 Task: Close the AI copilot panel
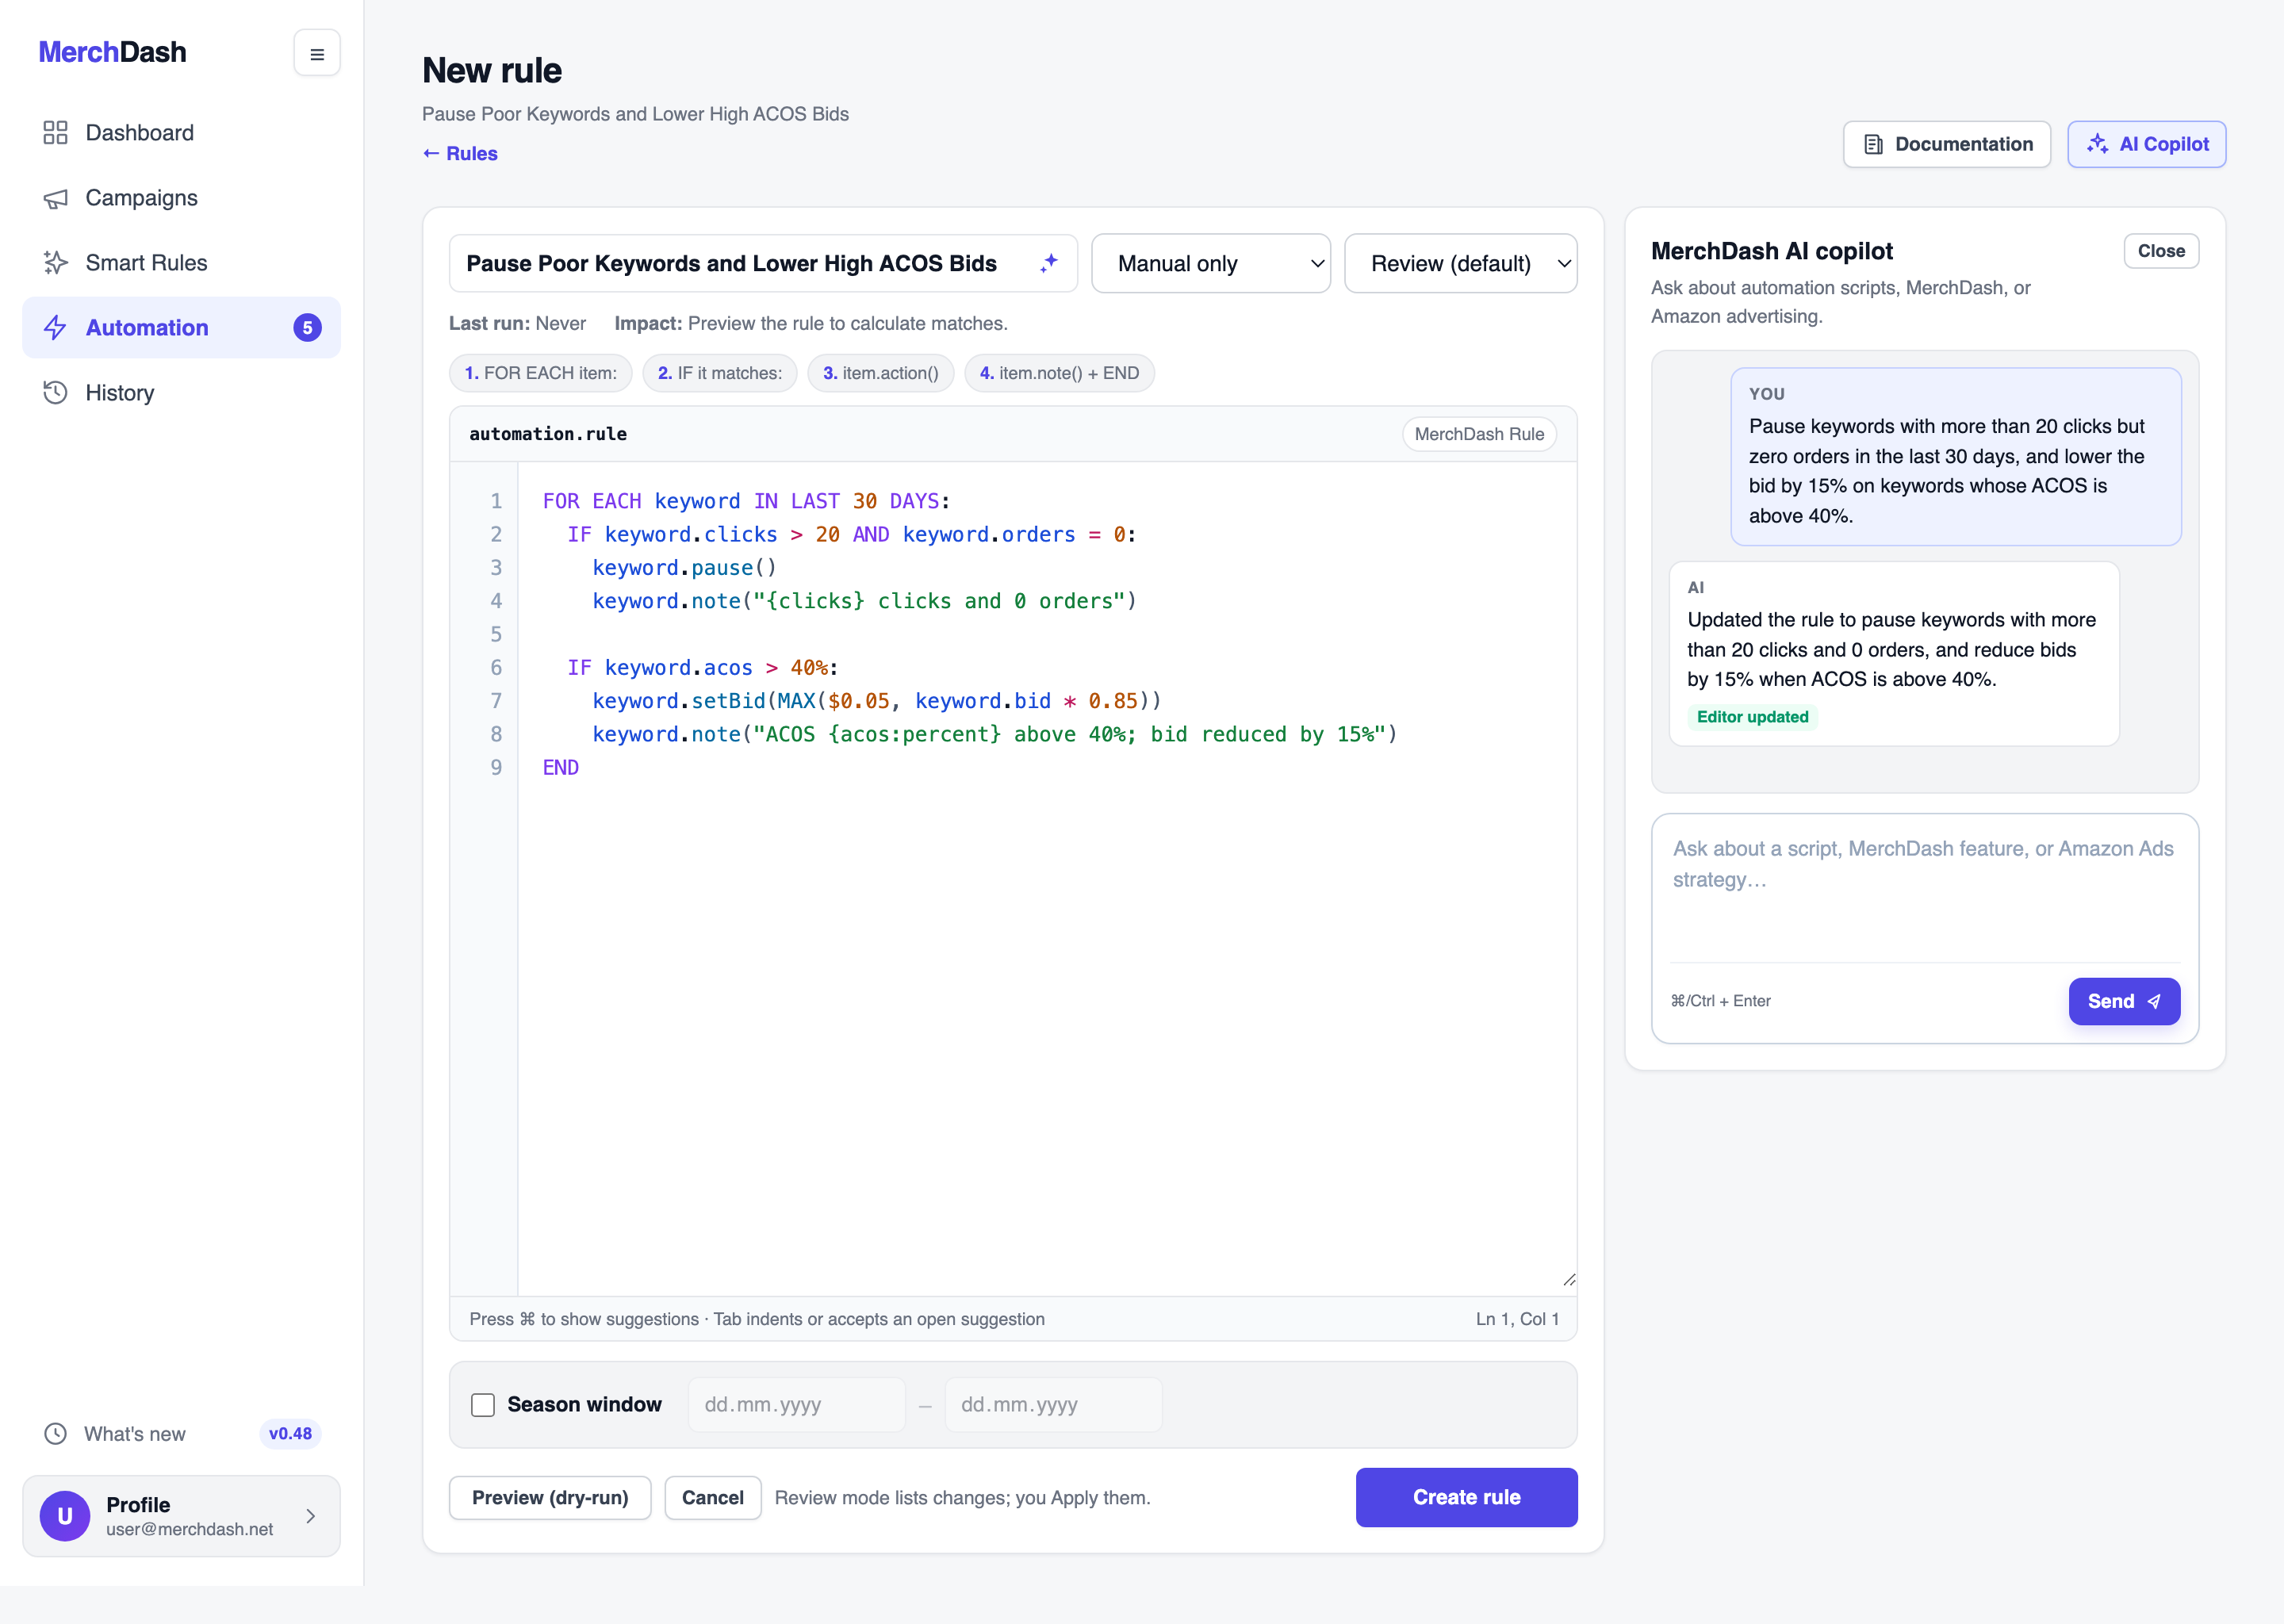2160,251
